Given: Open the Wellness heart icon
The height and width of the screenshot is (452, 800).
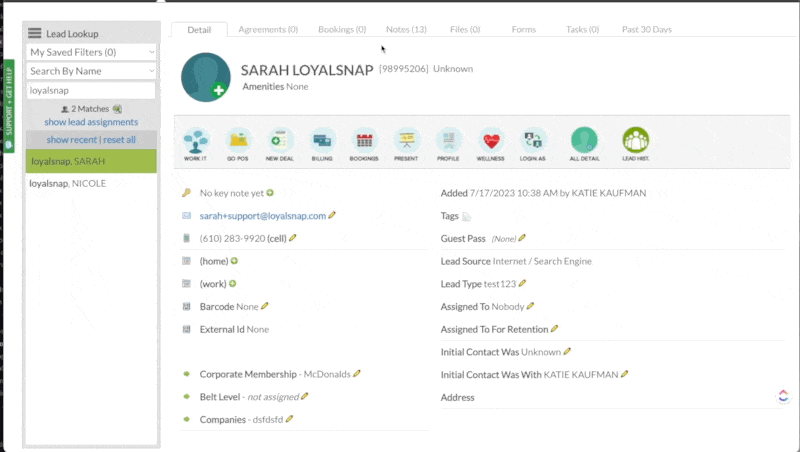Looking at the screenshot, I should tap(491, 142).
